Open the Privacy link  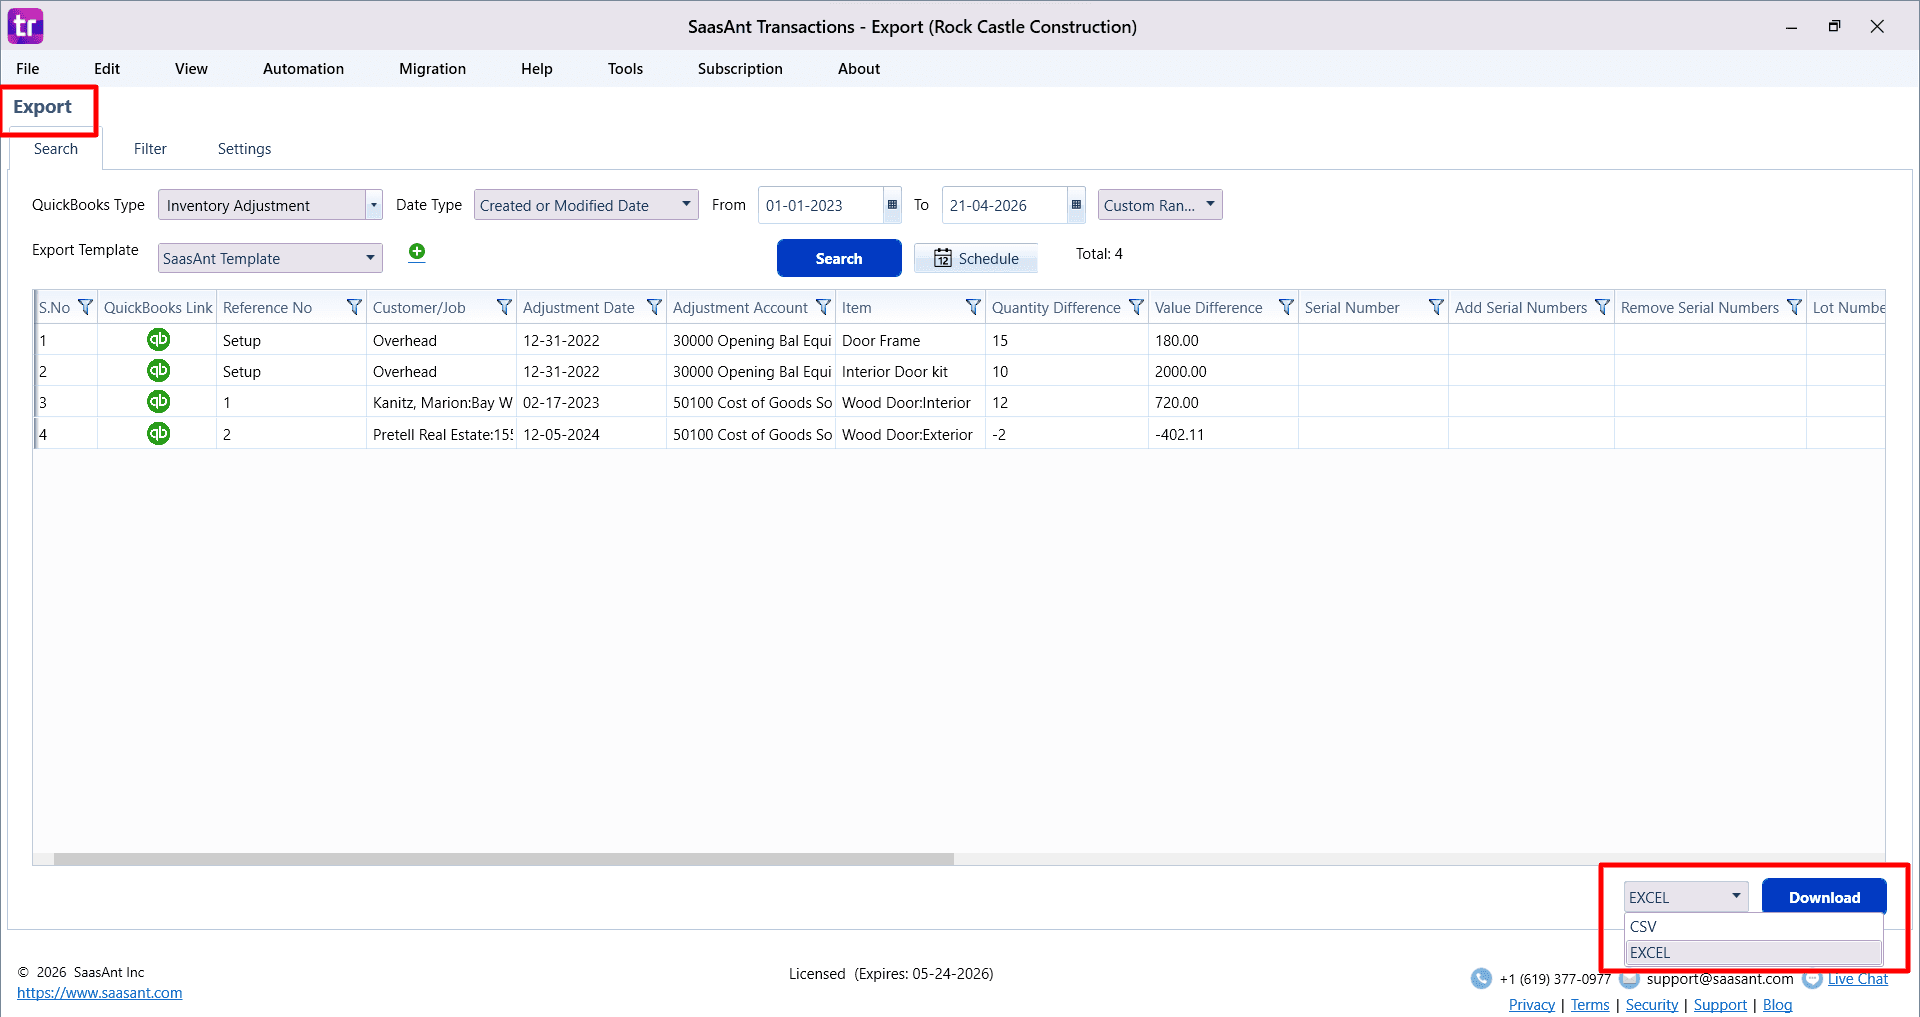(x=1532, y=1005)
